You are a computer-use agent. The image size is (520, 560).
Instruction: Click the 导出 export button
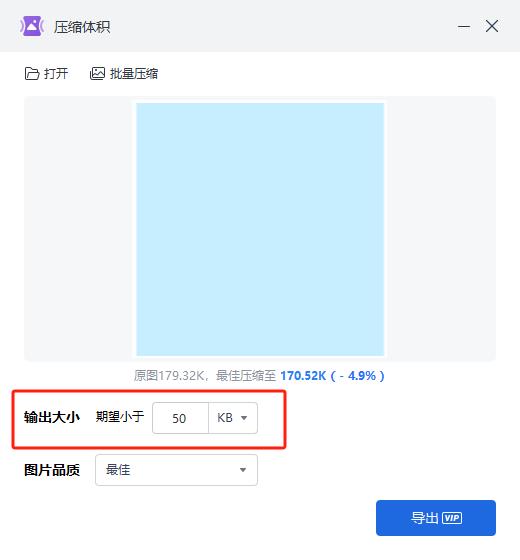(x=436, y=518)
